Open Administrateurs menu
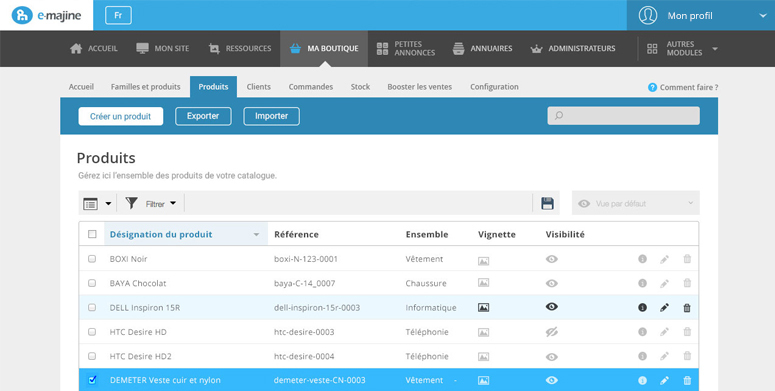 click(x=573, y=48)
